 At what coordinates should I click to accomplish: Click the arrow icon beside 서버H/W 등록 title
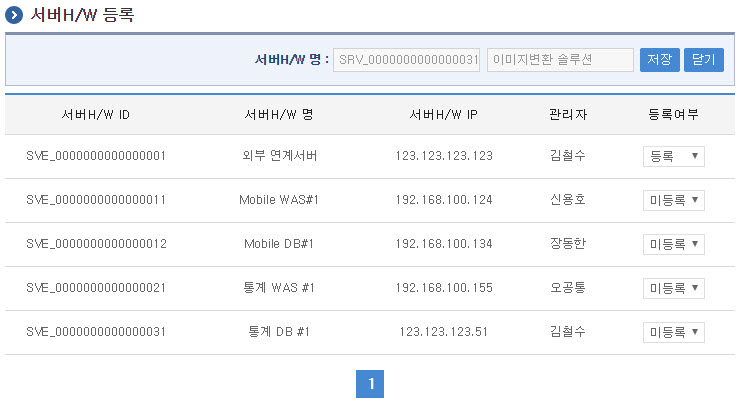pos(15,15)
